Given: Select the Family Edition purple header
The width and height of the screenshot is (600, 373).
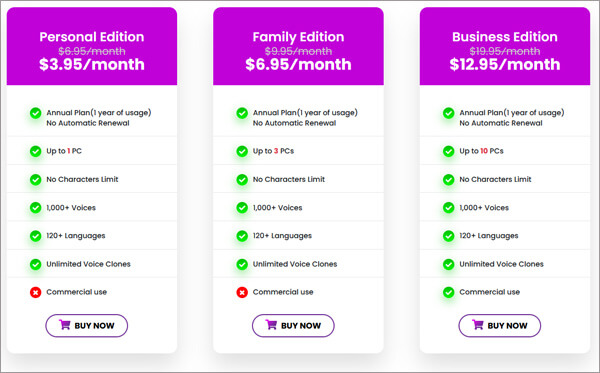Looking at the screenshot, I should [x=298, y=46].
